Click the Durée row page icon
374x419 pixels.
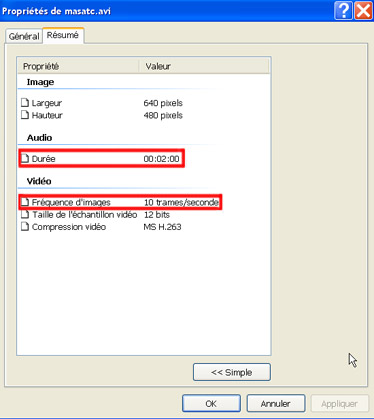[x=25, y=158]
